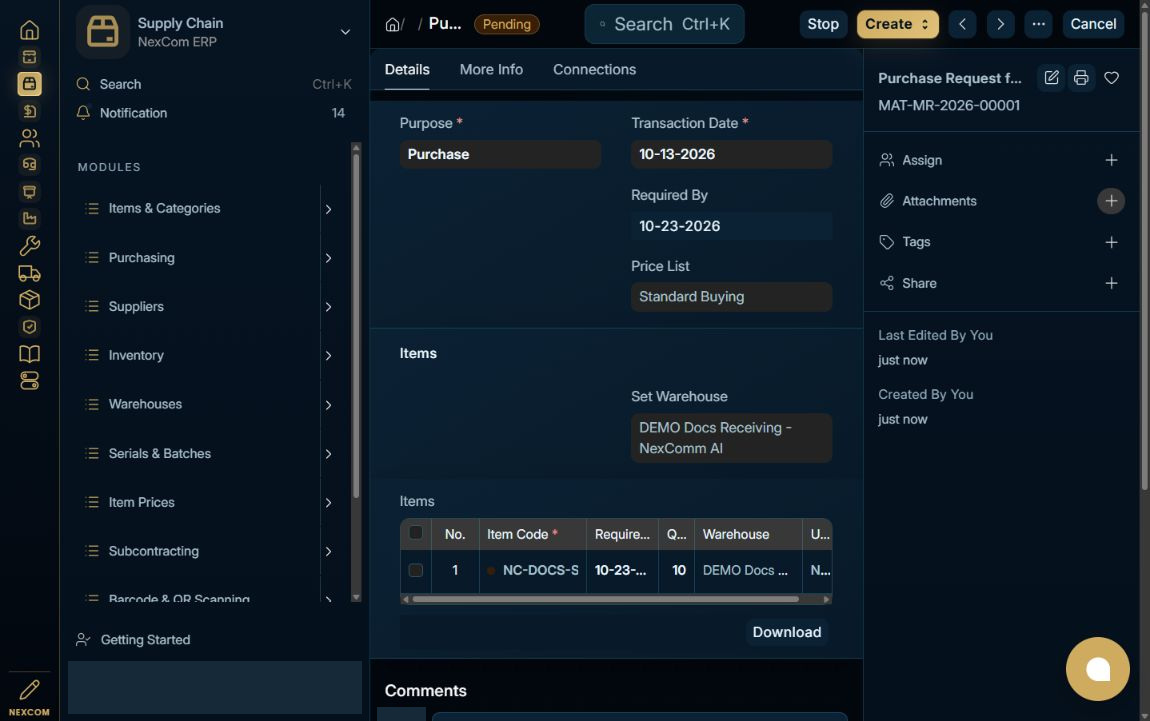Click the Download button under items table
Screen dimensions: 1150x721
pos(787,632)
